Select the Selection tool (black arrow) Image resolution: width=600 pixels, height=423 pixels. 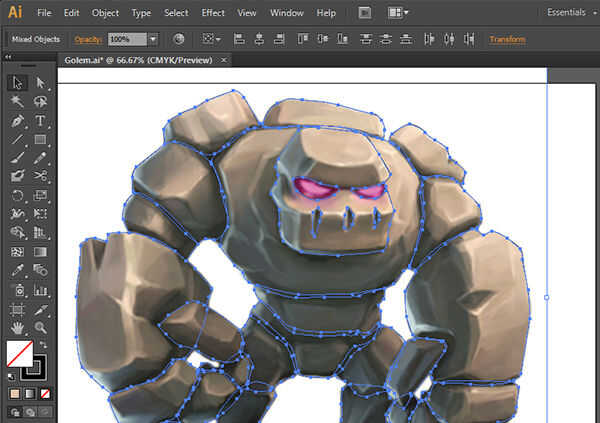pos(17,83)
